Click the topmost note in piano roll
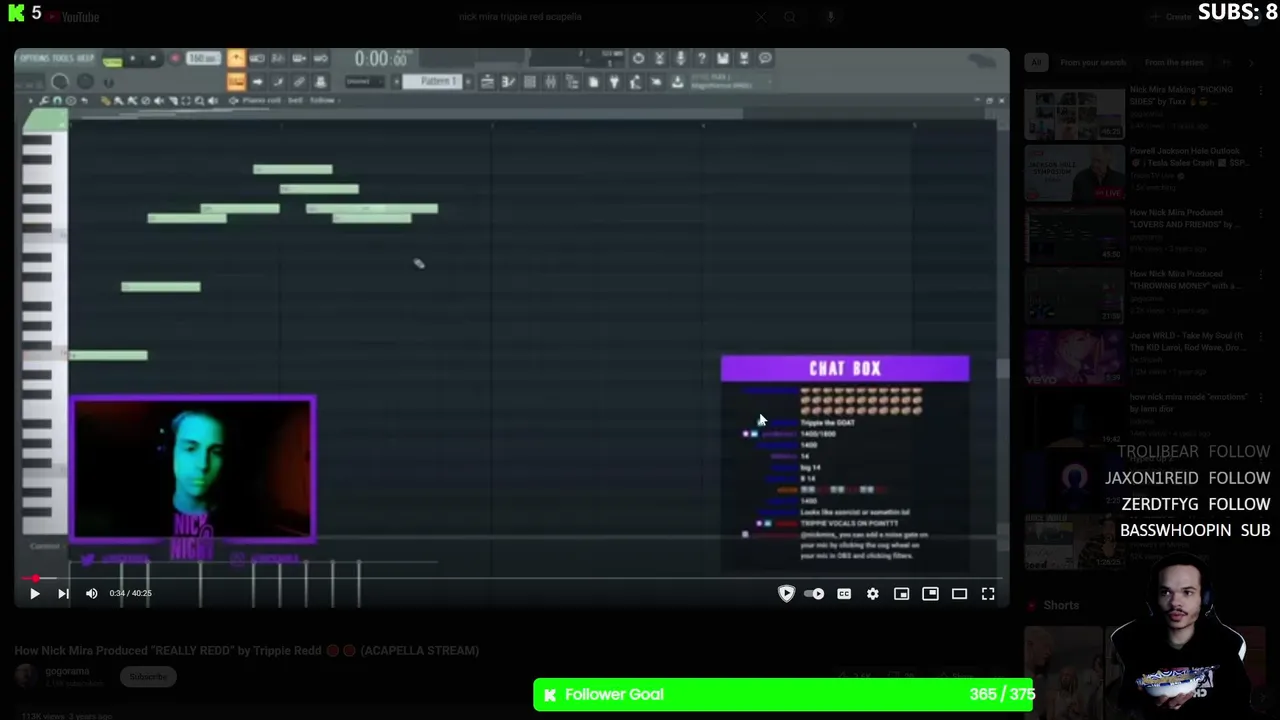This screenshot has width=1280, height=720. (x=293, y=169)
